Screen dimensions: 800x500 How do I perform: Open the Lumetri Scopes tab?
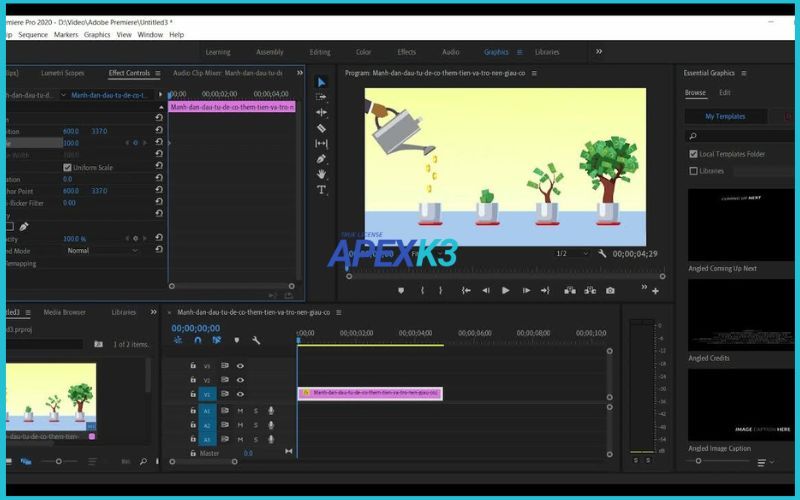click(62, 73)
